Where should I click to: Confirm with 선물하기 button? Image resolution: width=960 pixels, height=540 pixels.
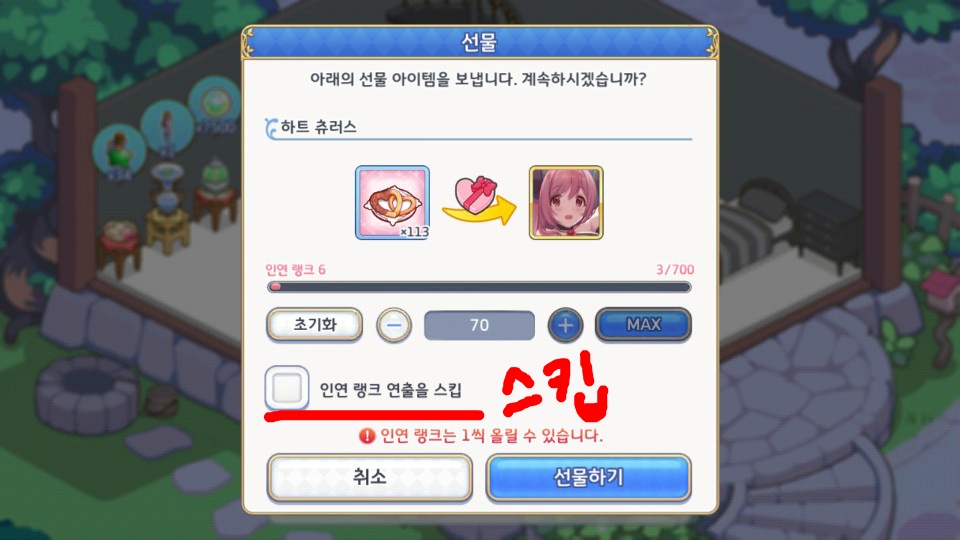click(589, 478)
